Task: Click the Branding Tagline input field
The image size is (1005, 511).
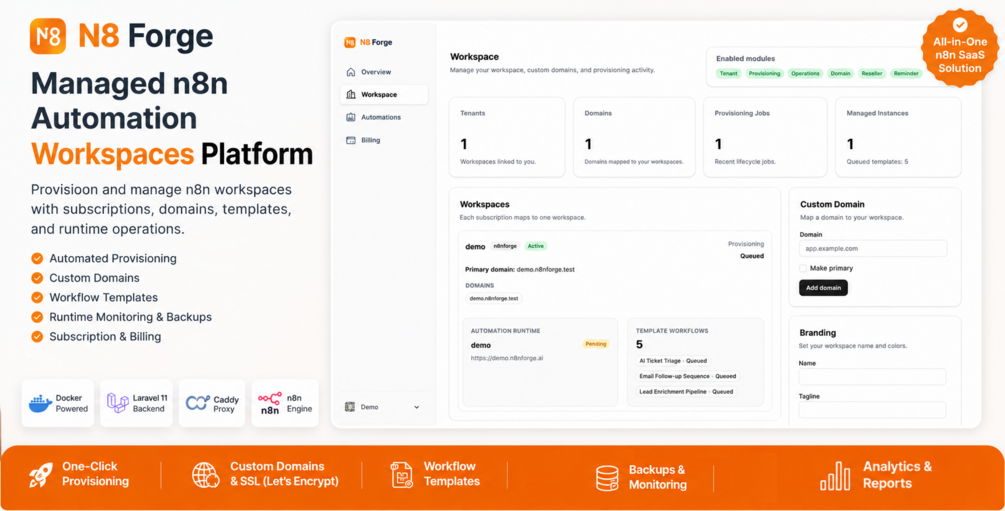Action: [872, 410]
